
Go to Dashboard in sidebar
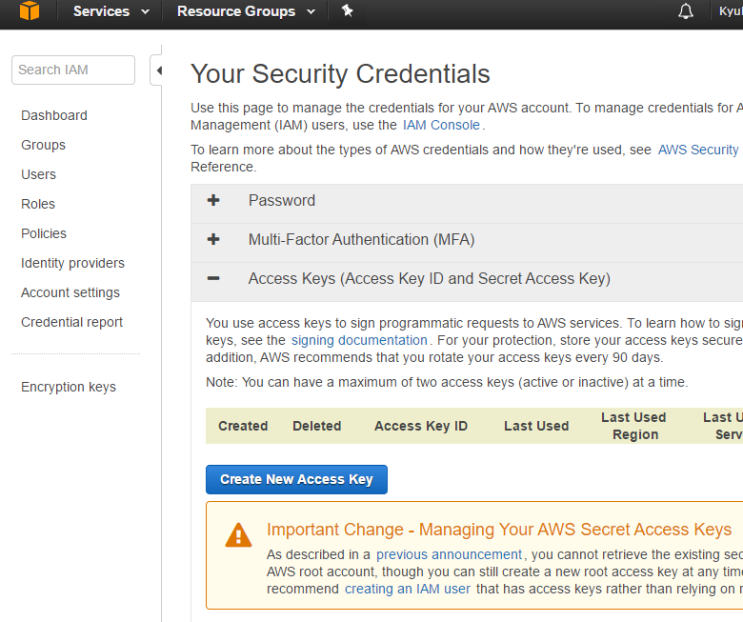click(54, 115)
